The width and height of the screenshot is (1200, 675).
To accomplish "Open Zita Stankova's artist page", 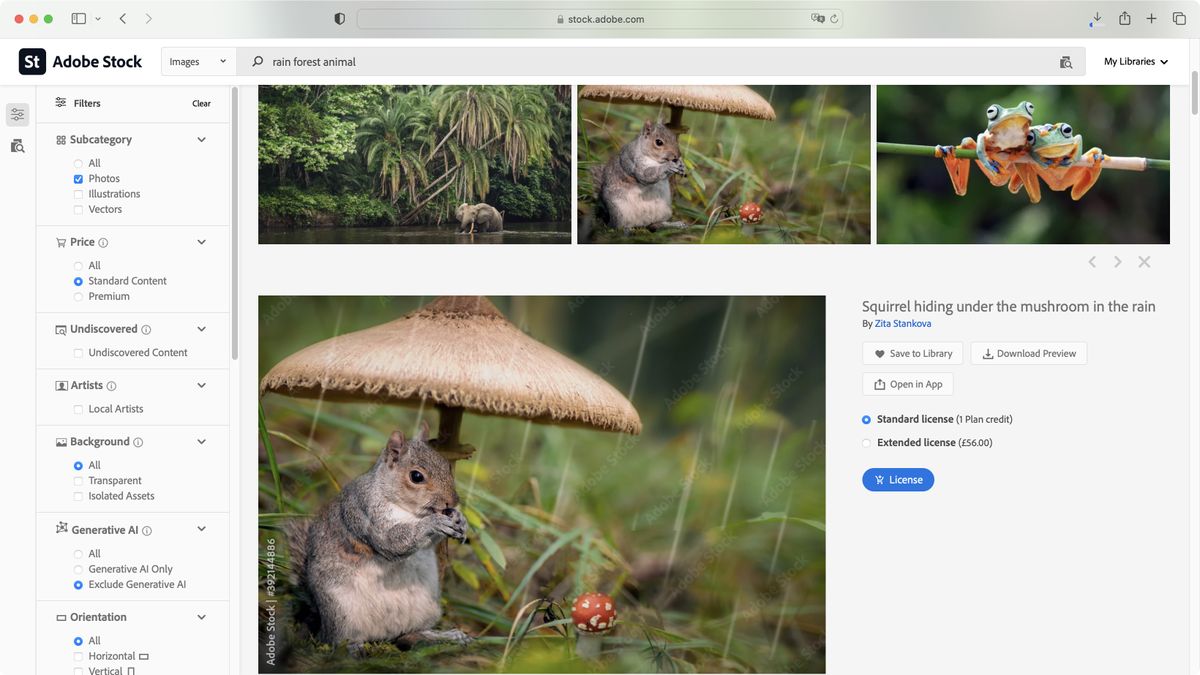I will pos(902,323).
